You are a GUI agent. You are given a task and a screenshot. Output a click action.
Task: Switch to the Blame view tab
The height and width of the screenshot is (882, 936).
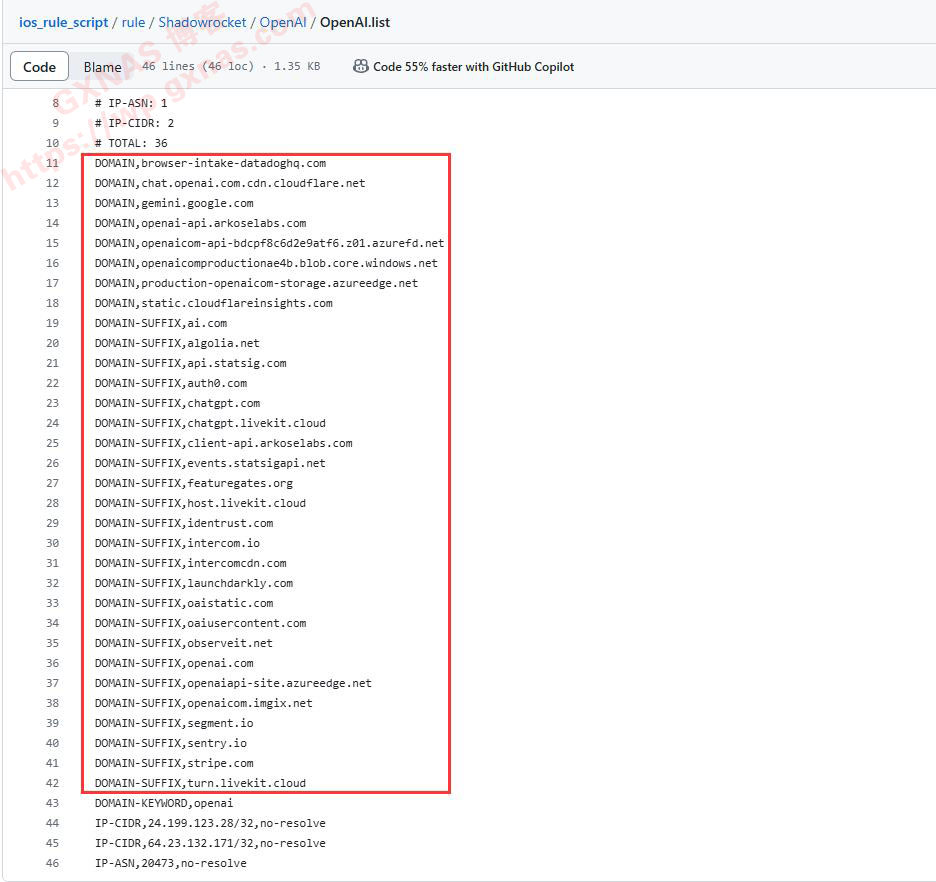click(x=102, y=67)
